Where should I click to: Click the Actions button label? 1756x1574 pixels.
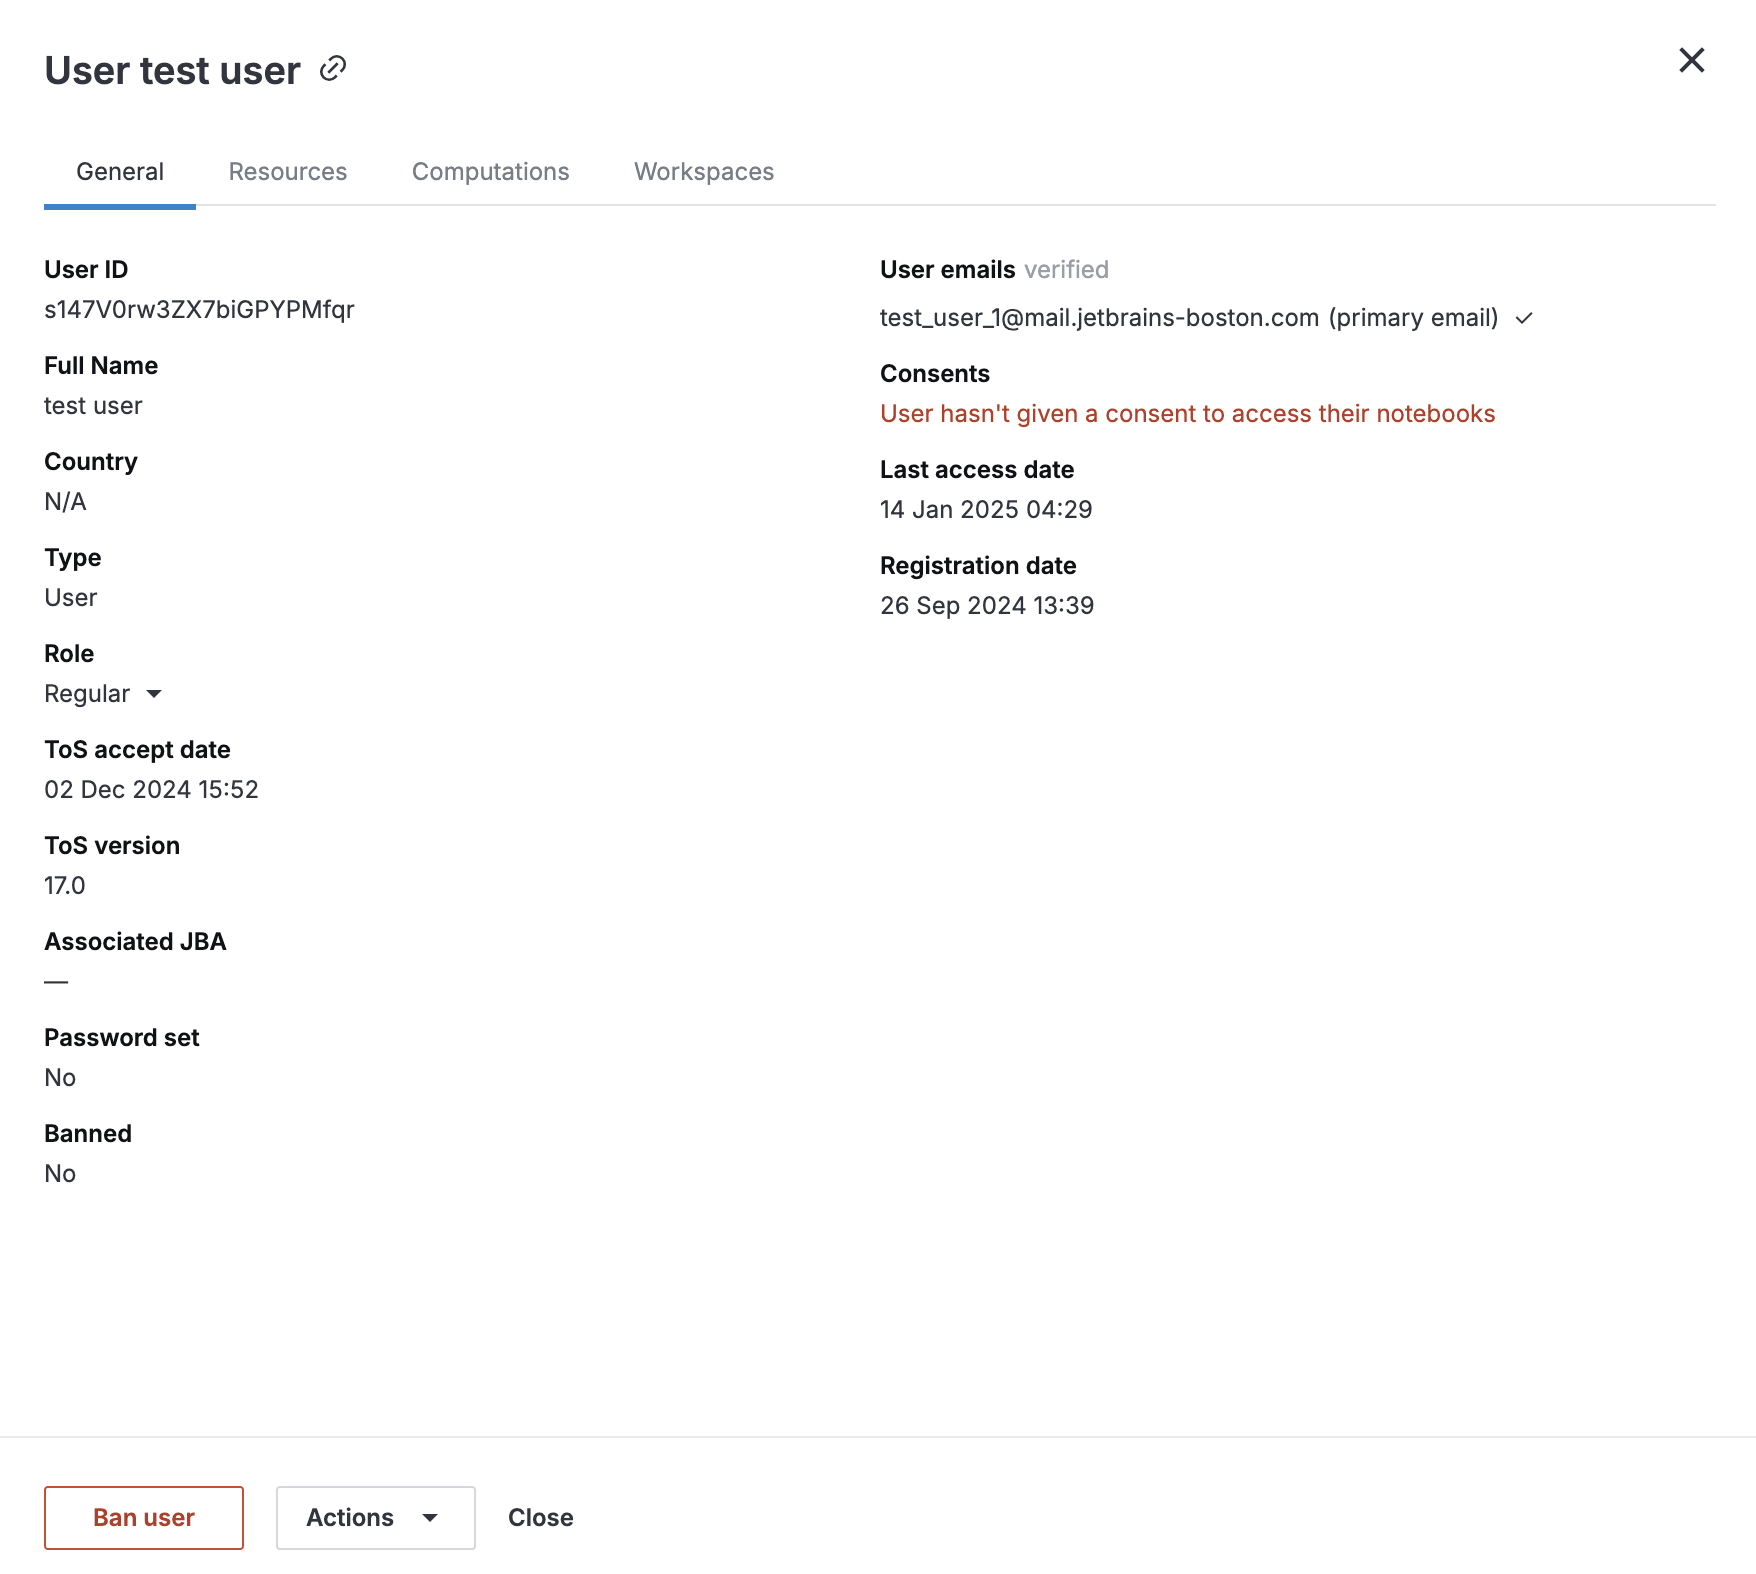pos(350,1518)
